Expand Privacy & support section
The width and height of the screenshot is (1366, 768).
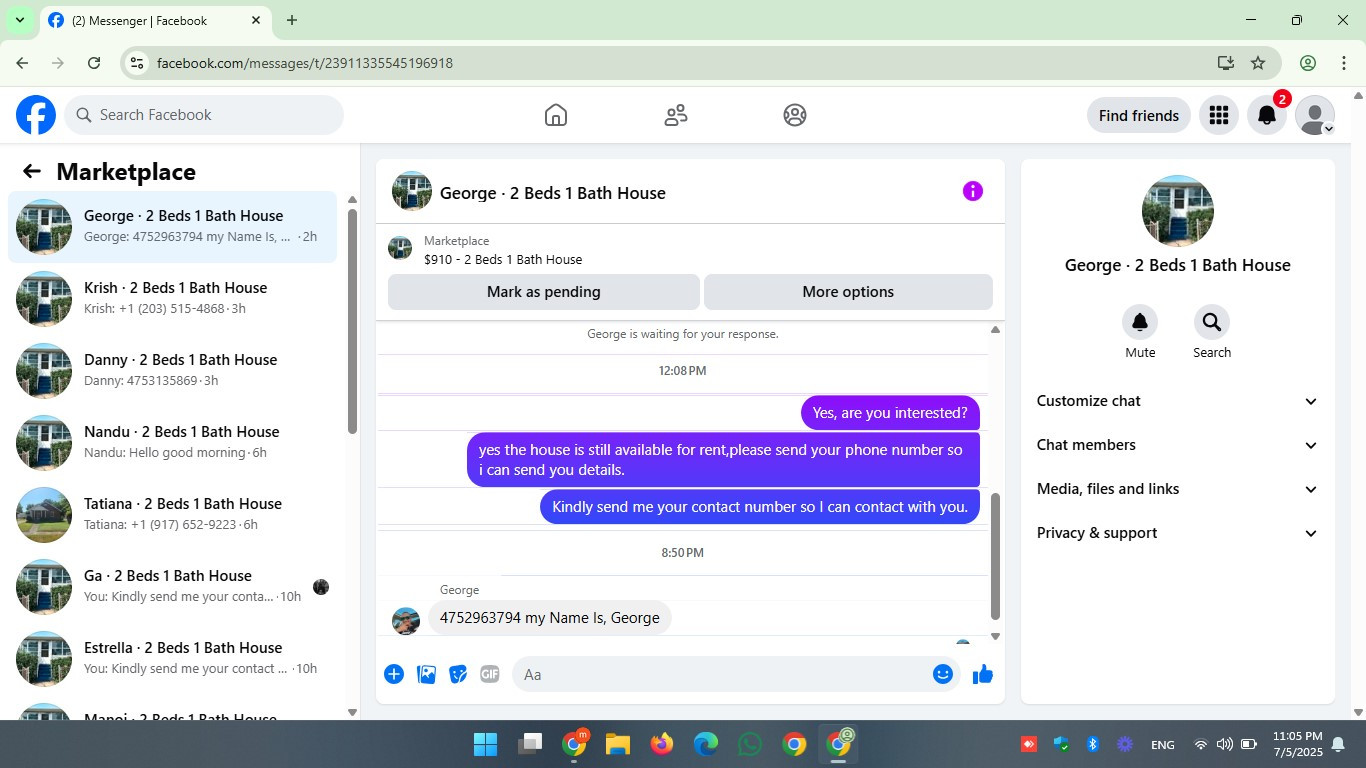(1178, 533)
